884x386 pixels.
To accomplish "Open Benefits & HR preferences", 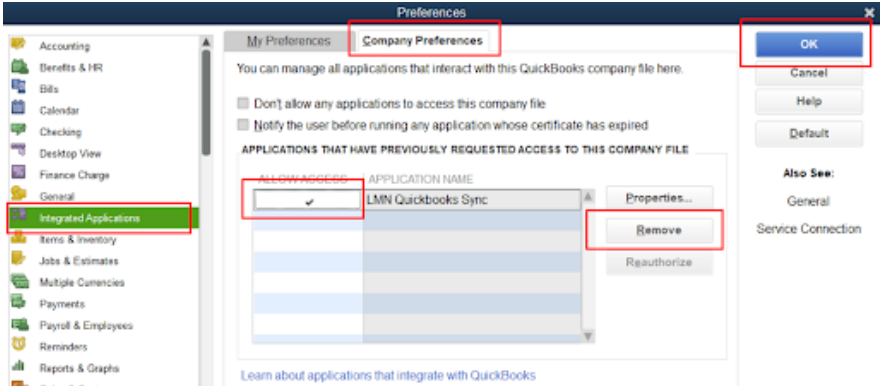I will [71, 68].
